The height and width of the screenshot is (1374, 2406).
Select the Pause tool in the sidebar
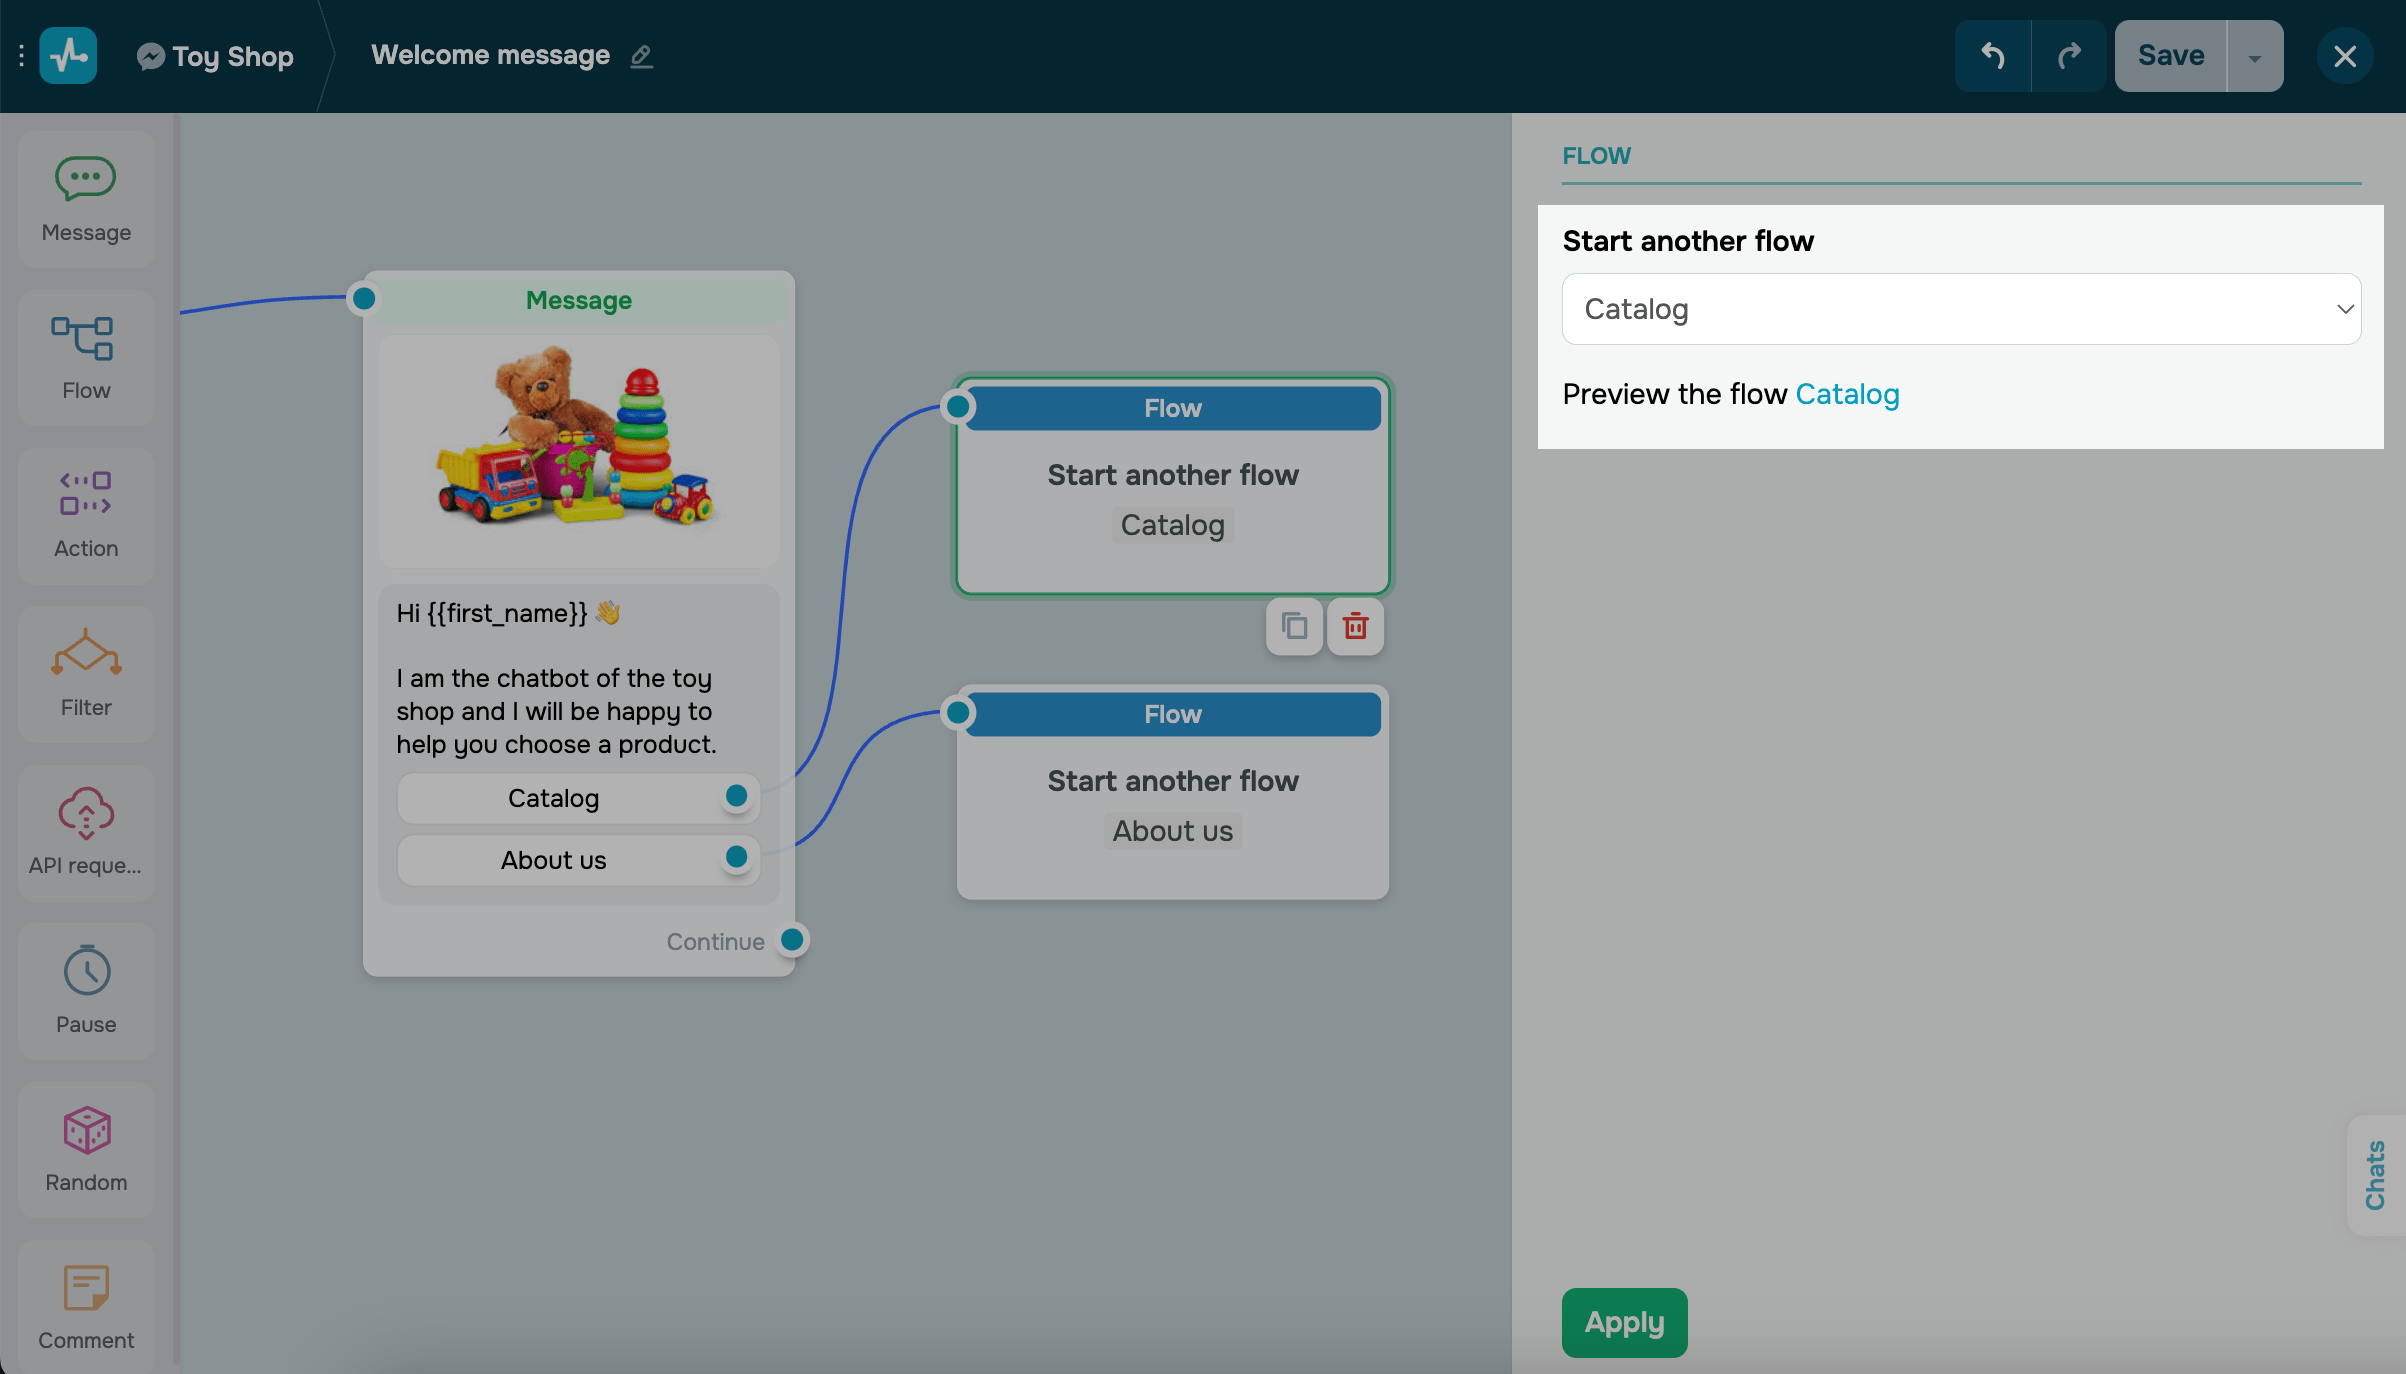tap(85, 988)
